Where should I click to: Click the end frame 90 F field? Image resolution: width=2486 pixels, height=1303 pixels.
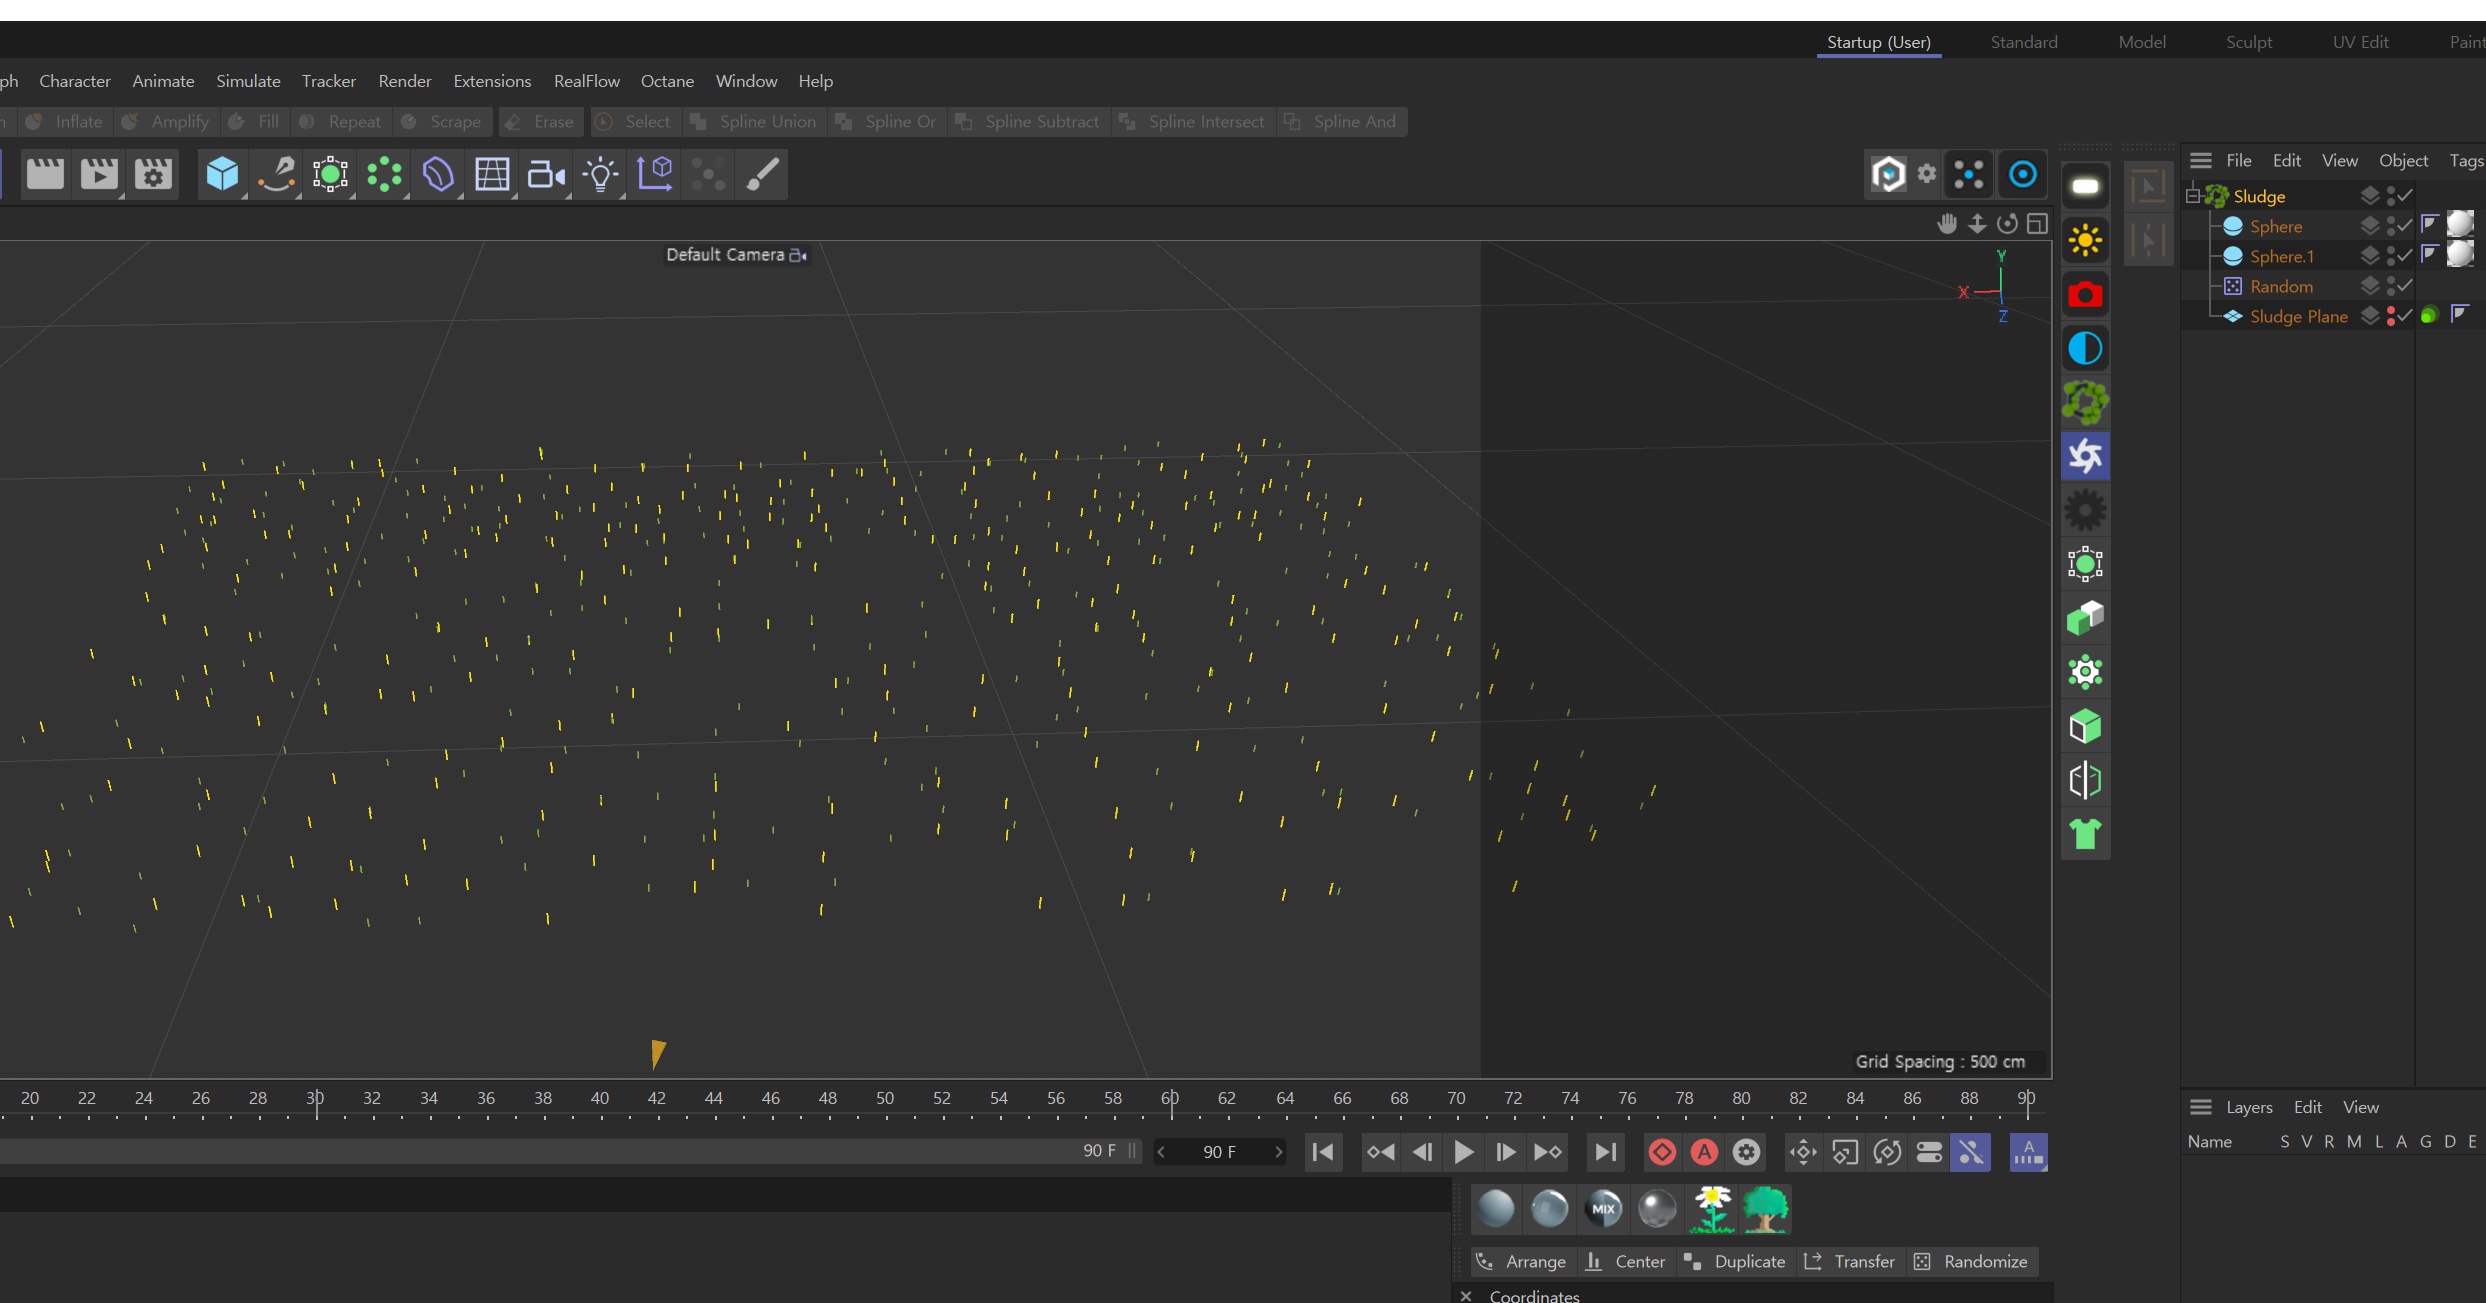(1219, 1152)
